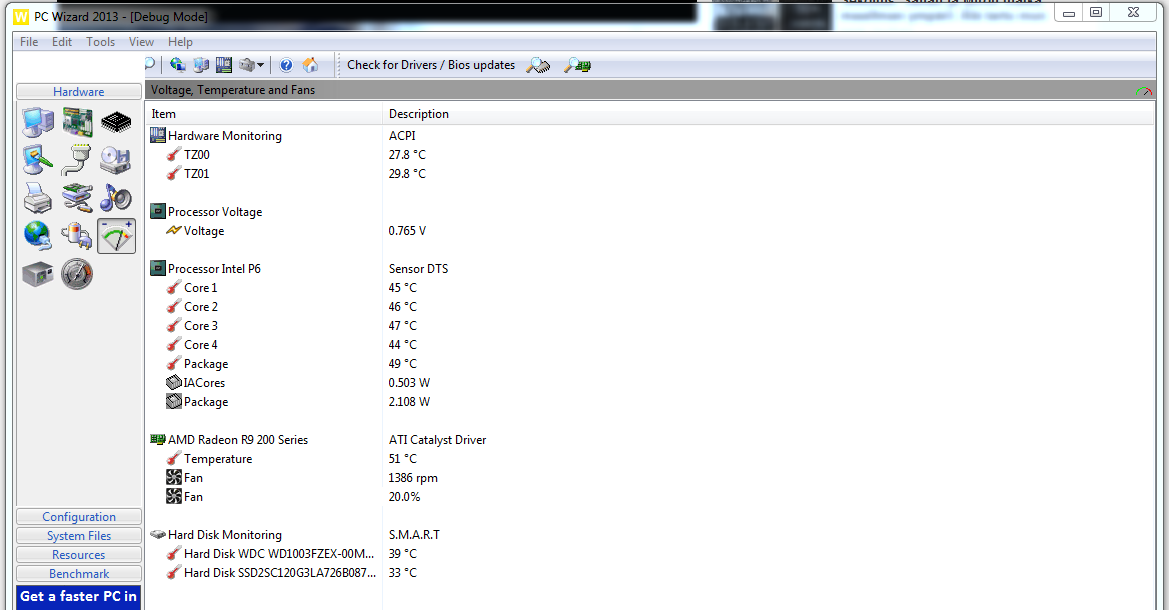Open the Printers icon in Hardware panel
1169x610 pixels.
click(x=38, y=198)
